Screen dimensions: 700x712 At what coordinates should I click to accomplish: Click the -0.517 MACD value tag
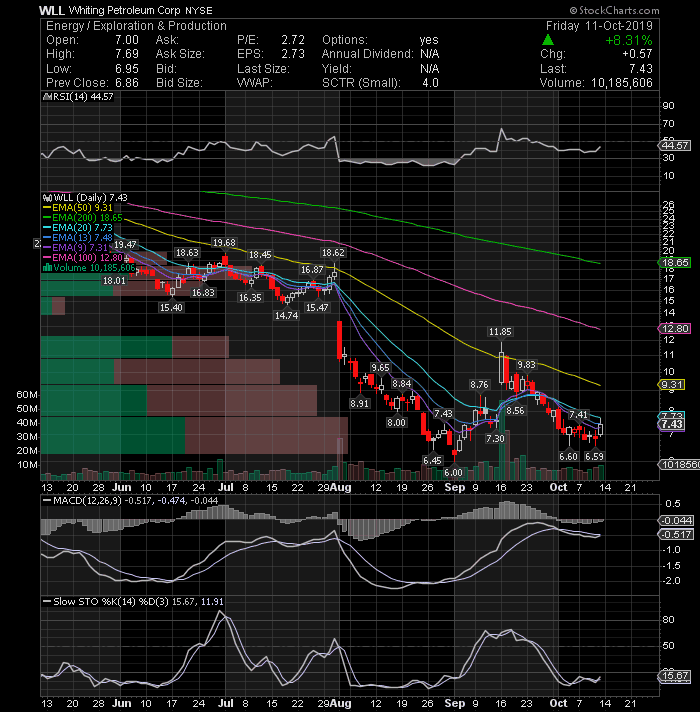pyautogui.click(x=676, y=534)
